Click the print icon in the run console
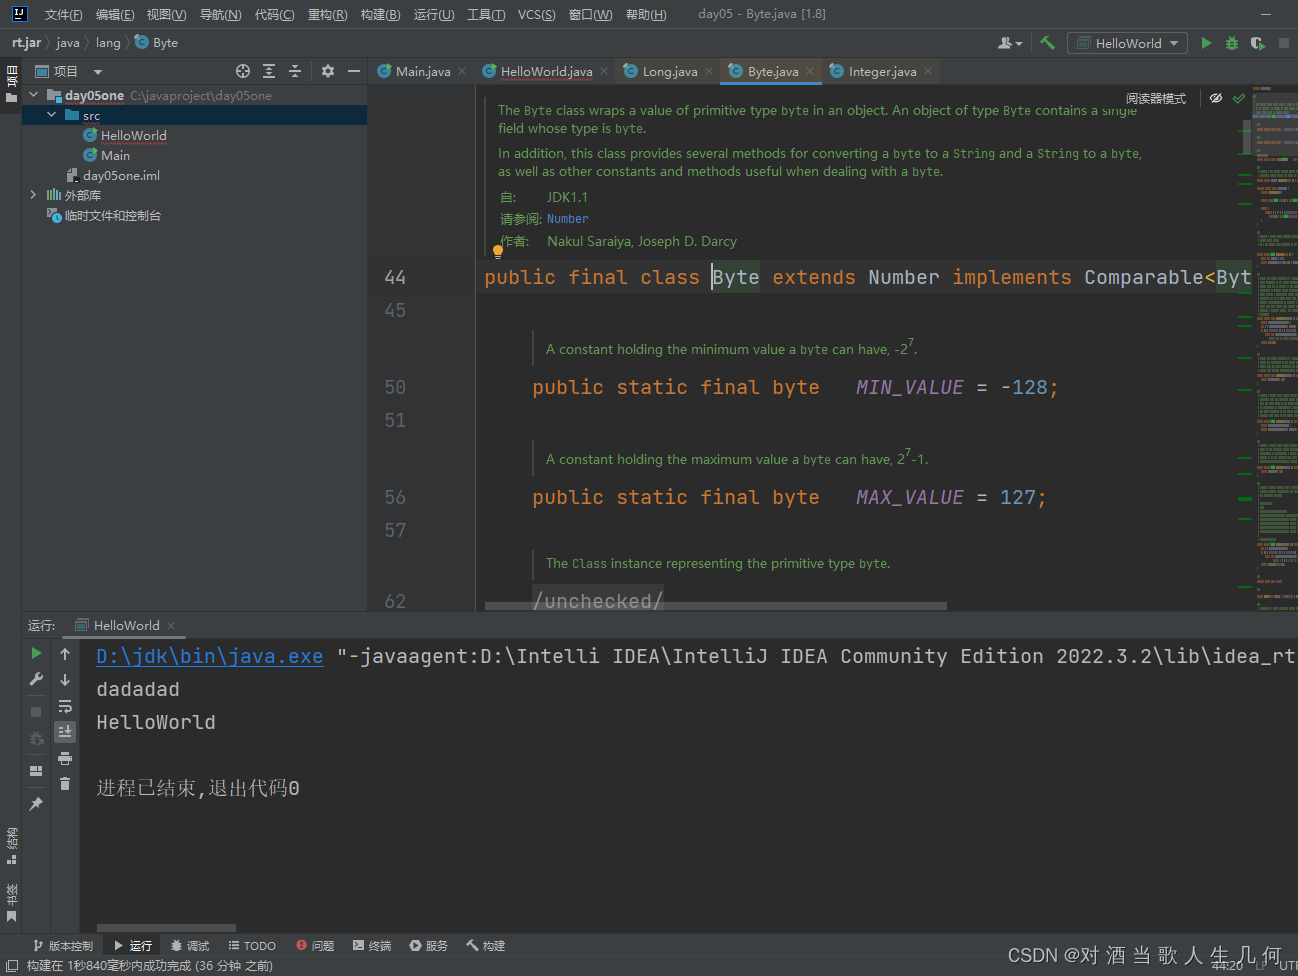Viewport: 1298px width, 976px height. pos(65,758)
